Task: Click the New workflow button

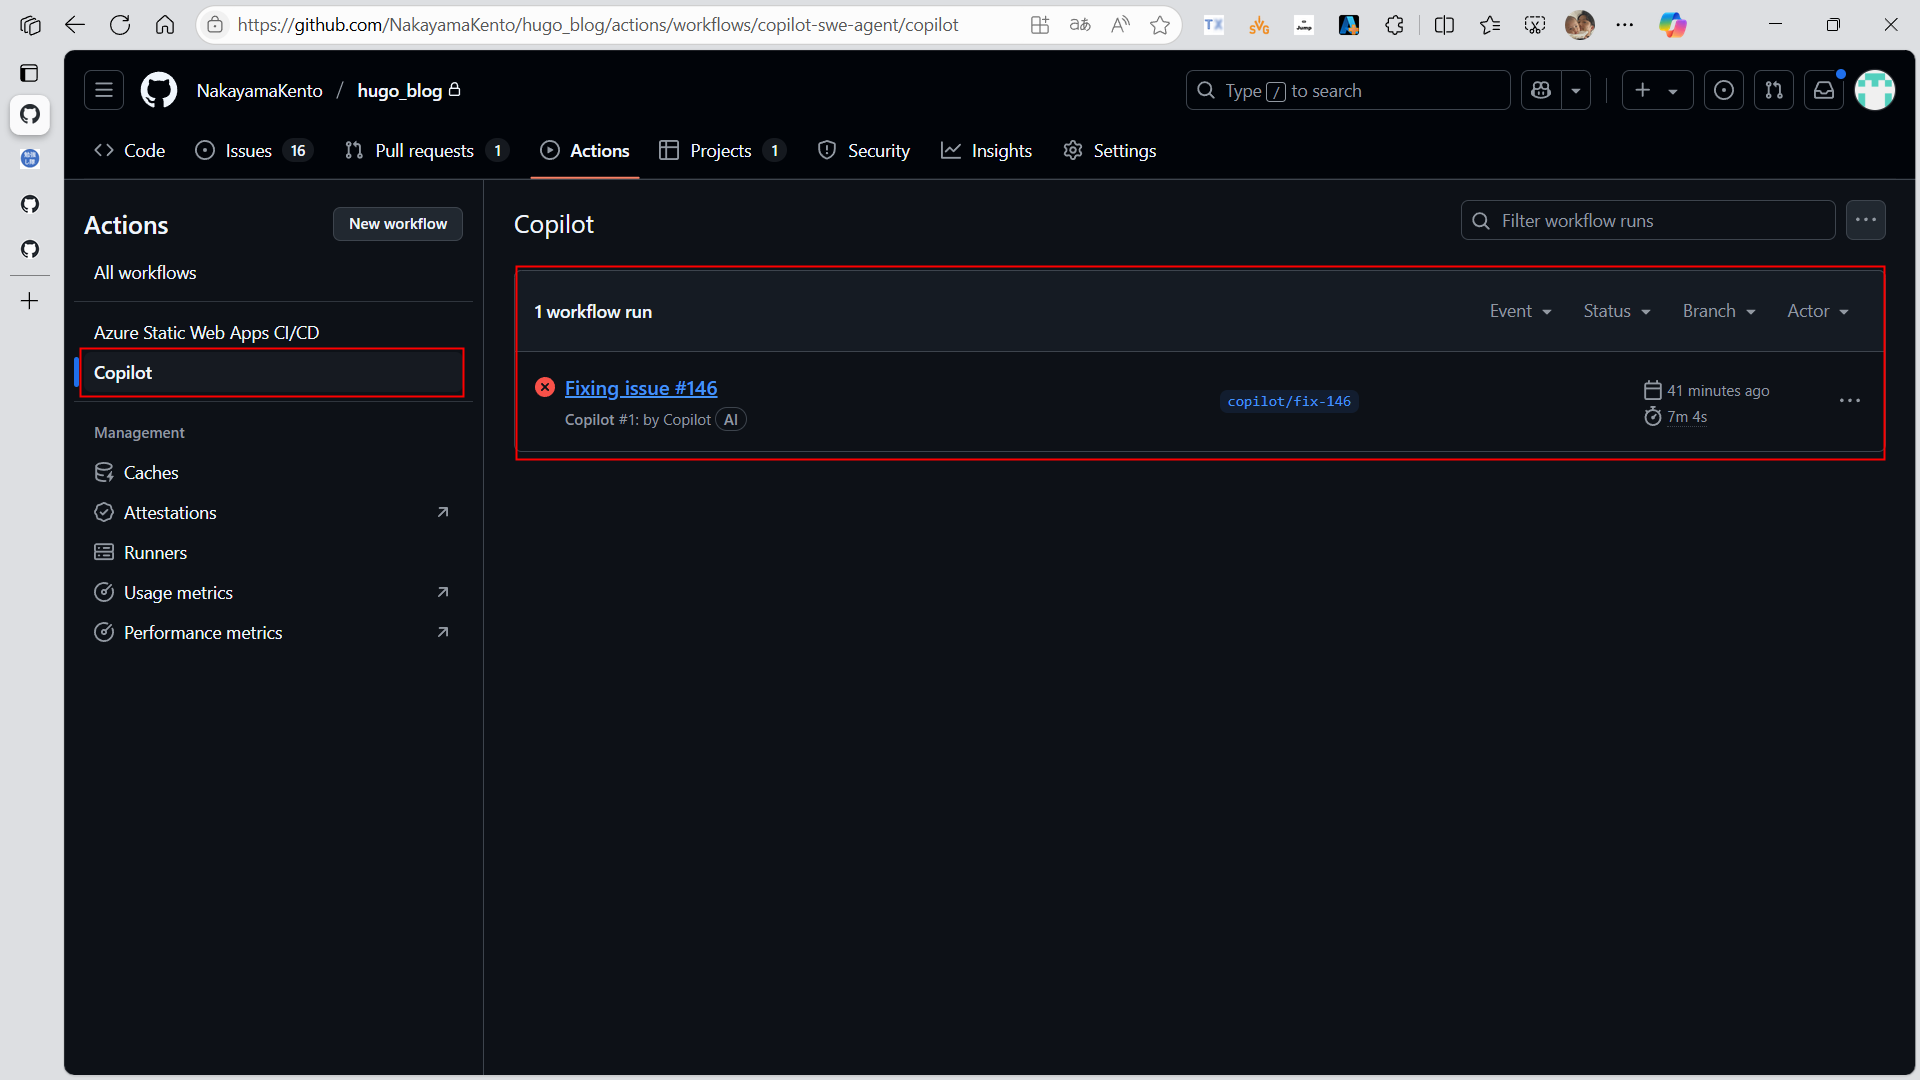Action: coord(398,224)
